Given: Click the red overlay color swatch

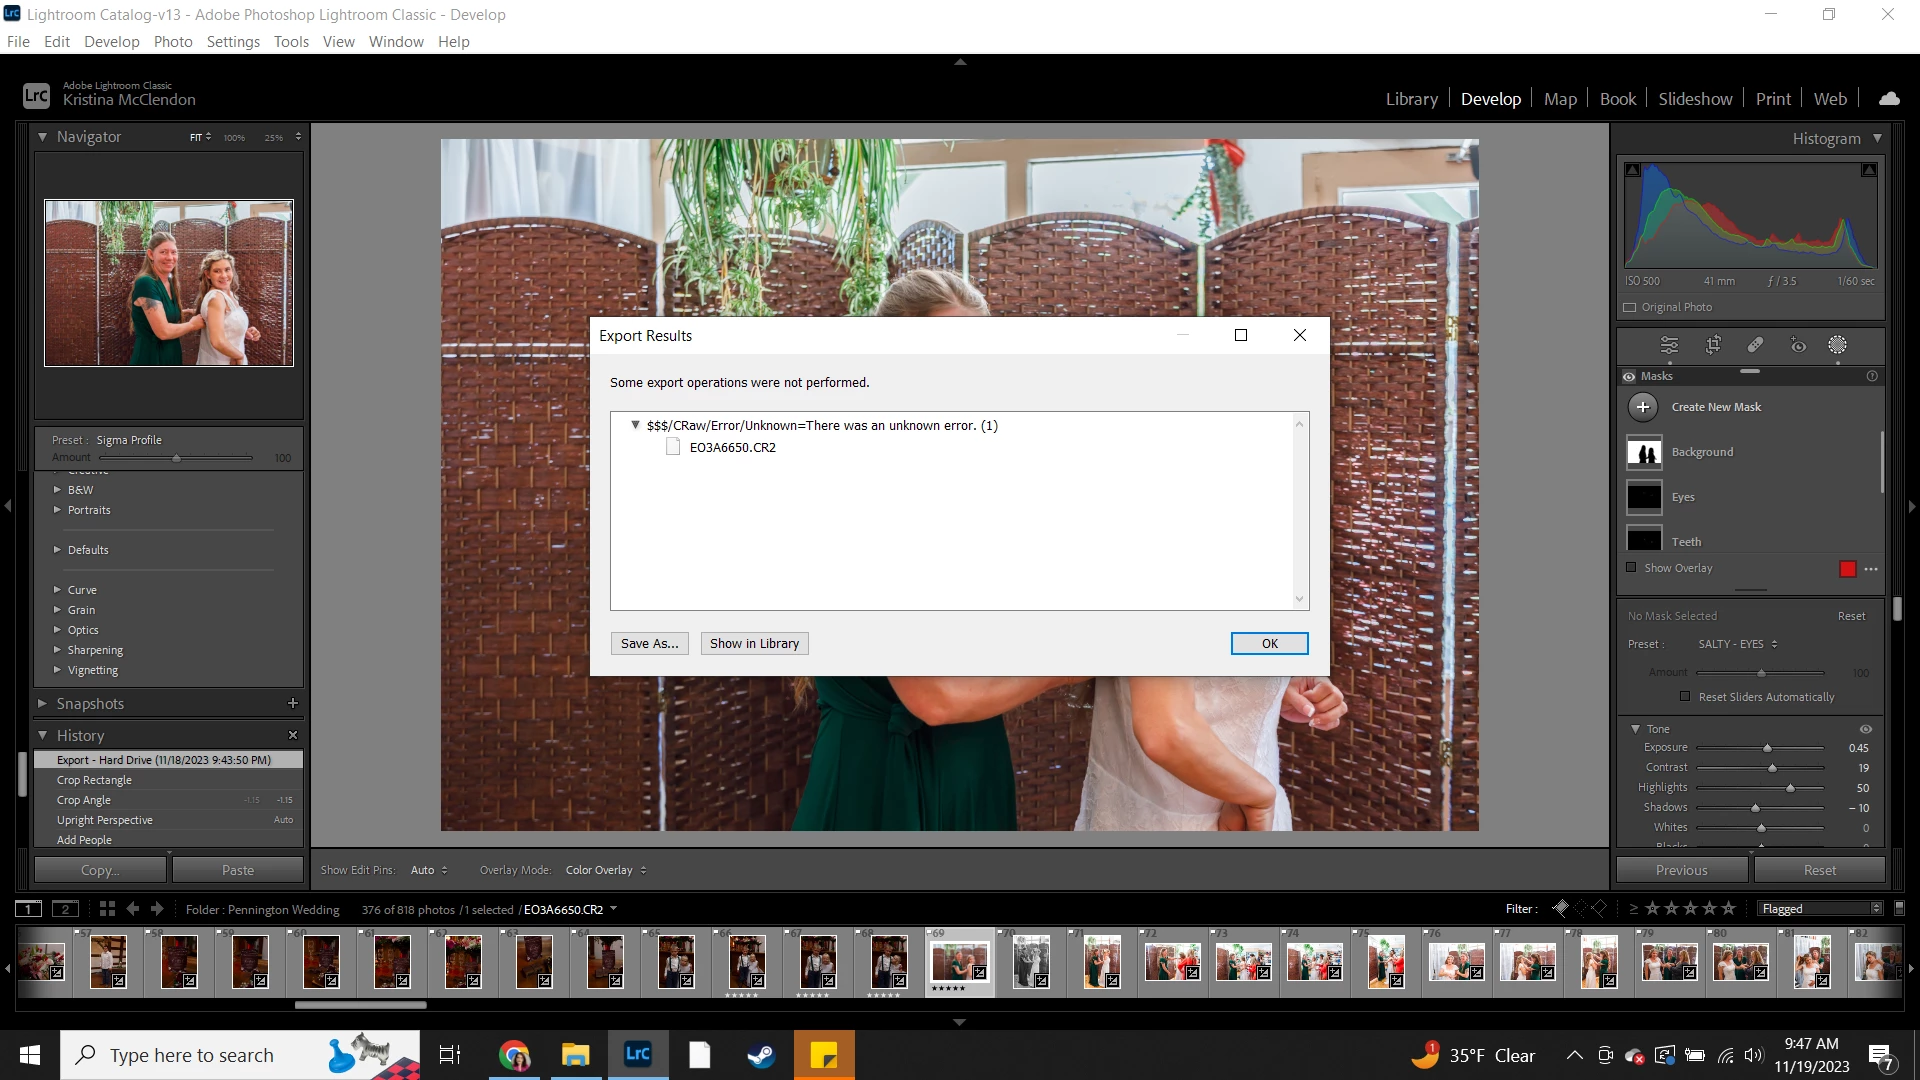Looking at the screenshot, I should (x=1847, y=568).
